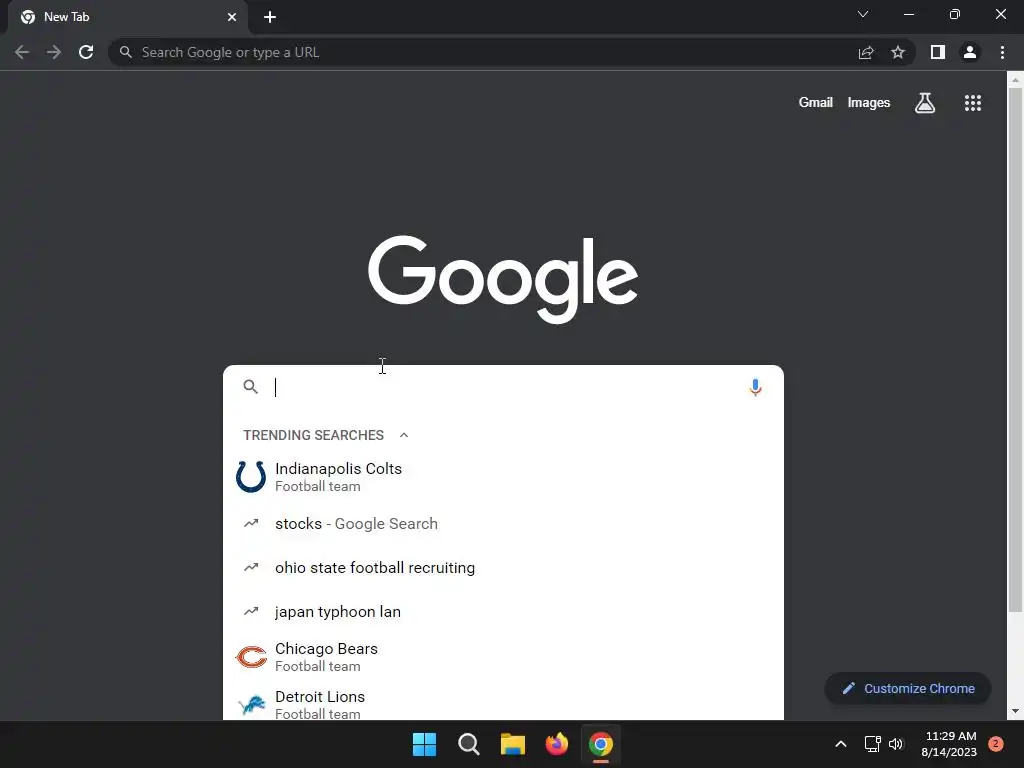Select ohio state football recruiting suggestion
The width and height of the screenshot is (1024, 768).
coord(503,568)
